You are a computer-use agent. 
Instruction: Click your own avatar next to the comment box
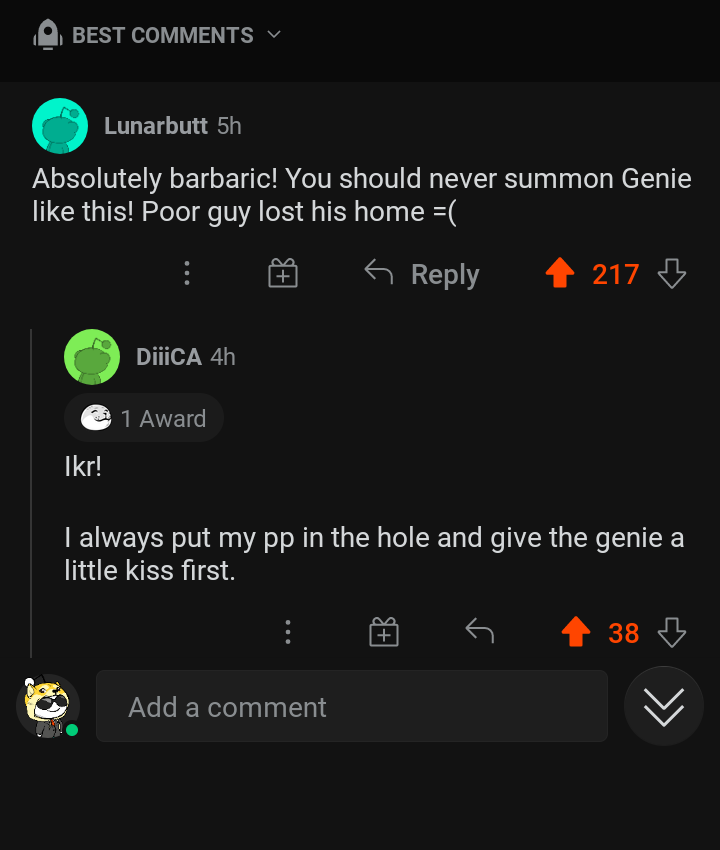[47, 707]
